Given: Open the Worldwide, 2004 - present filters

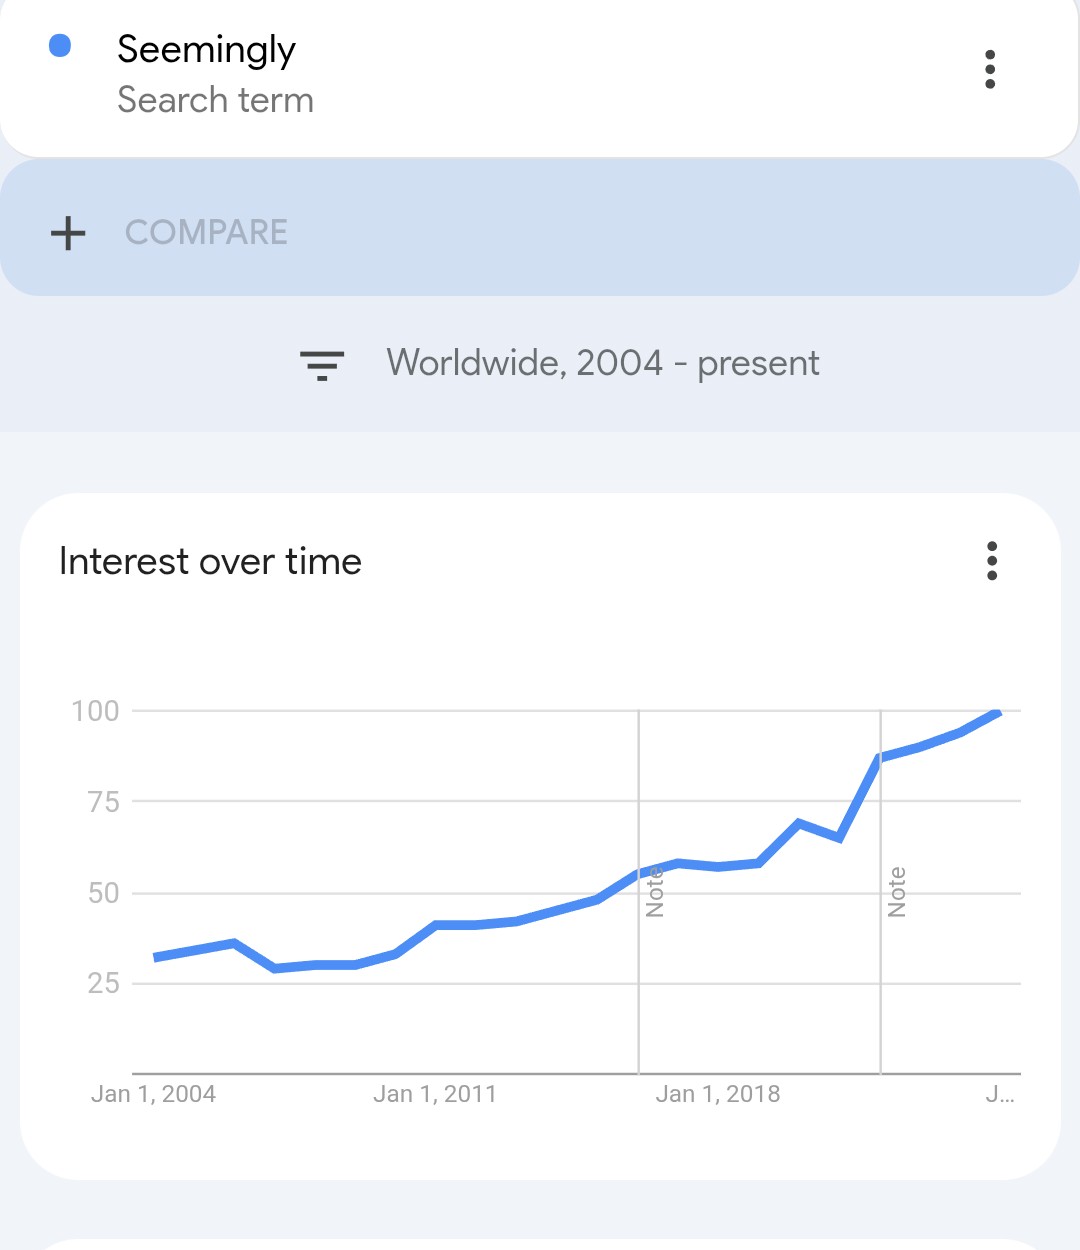Looking at the screenshot, I should coord(602,363).
